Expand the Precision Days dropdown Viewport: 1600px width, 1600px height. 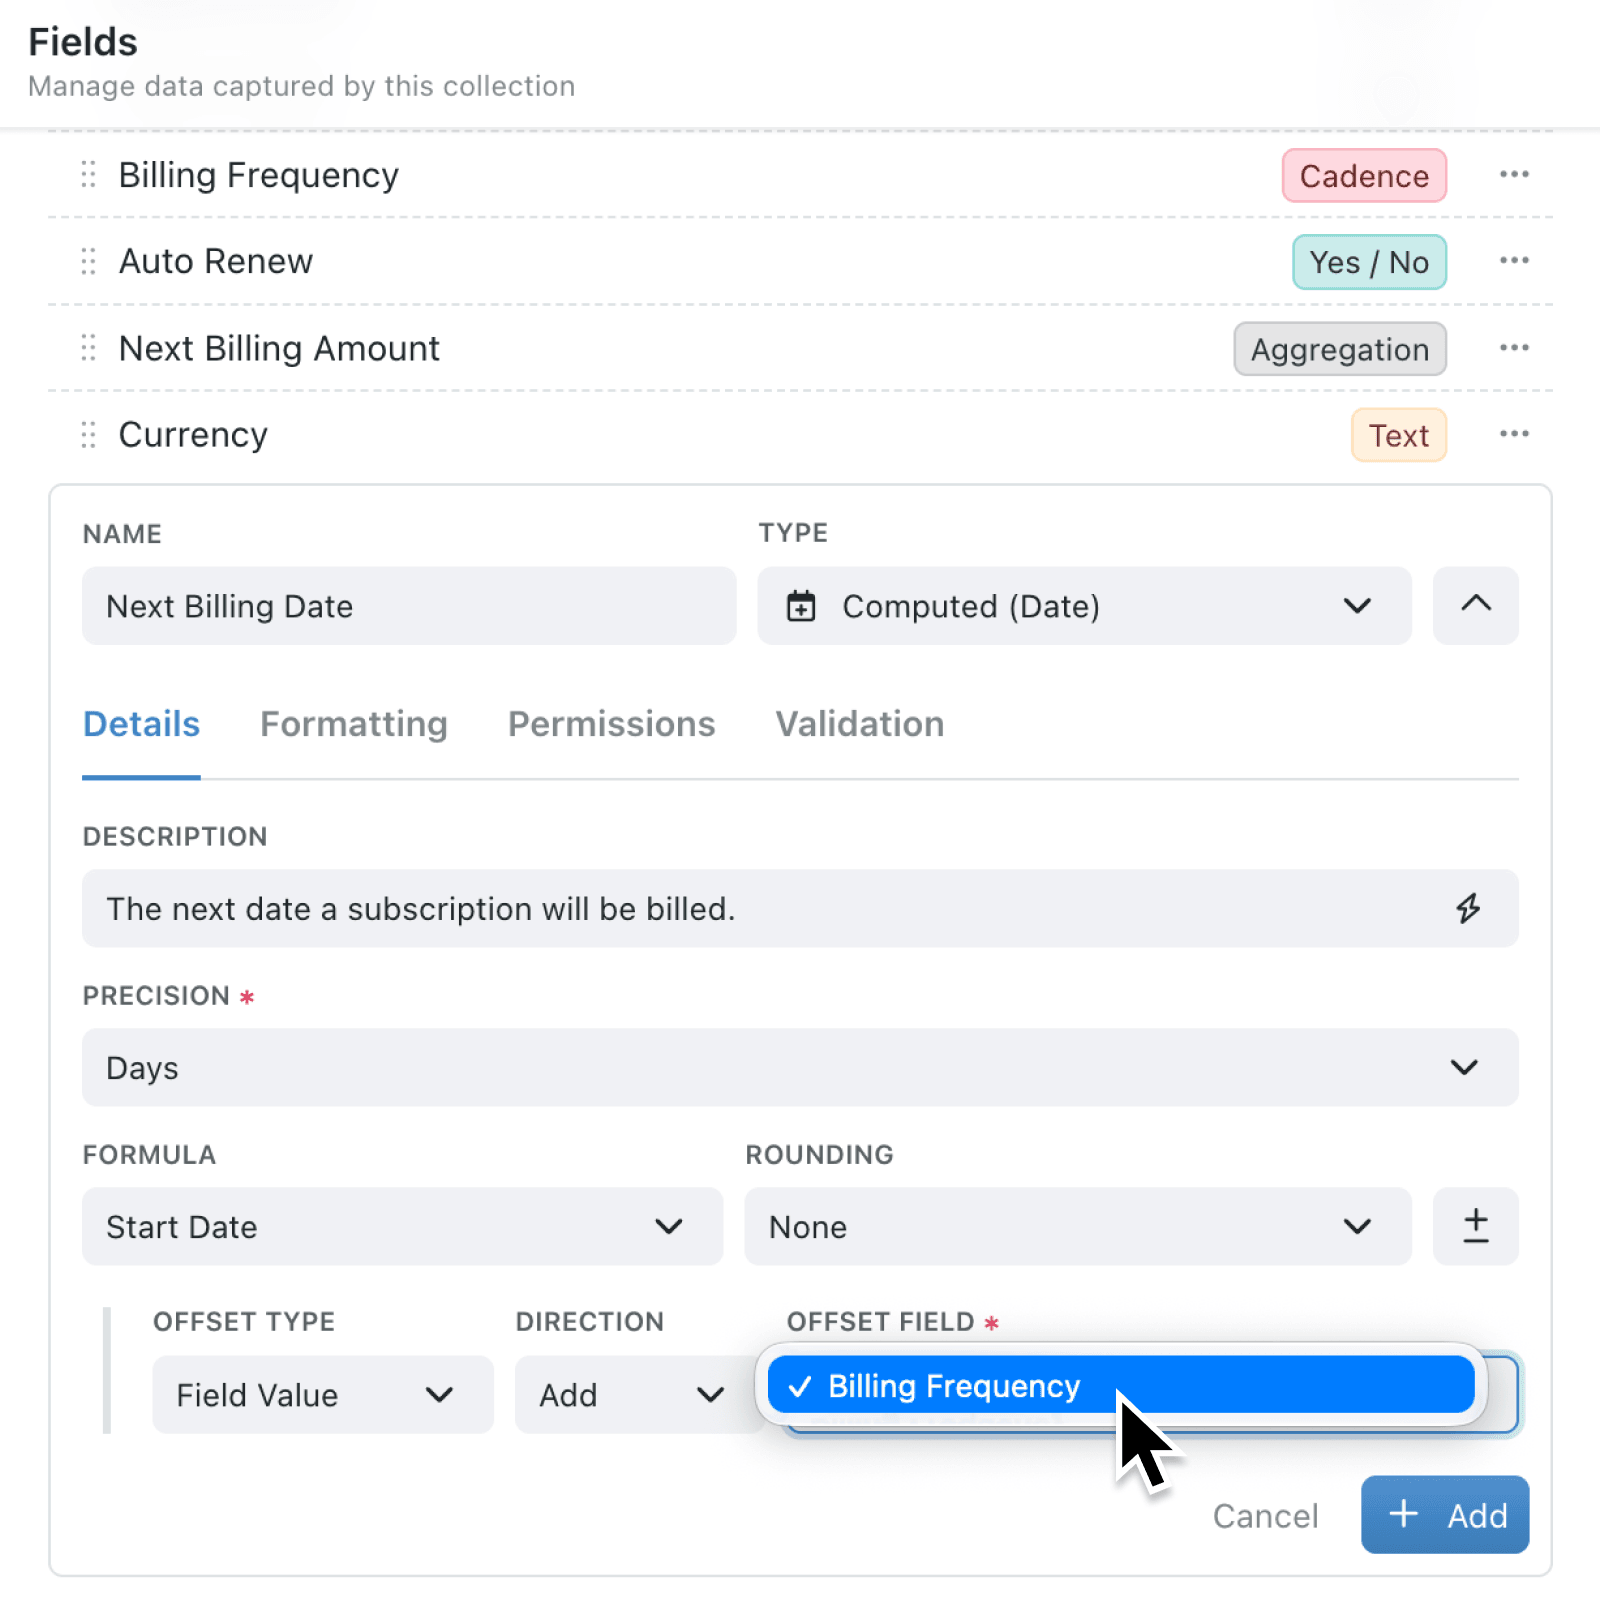click(800, 1067)
